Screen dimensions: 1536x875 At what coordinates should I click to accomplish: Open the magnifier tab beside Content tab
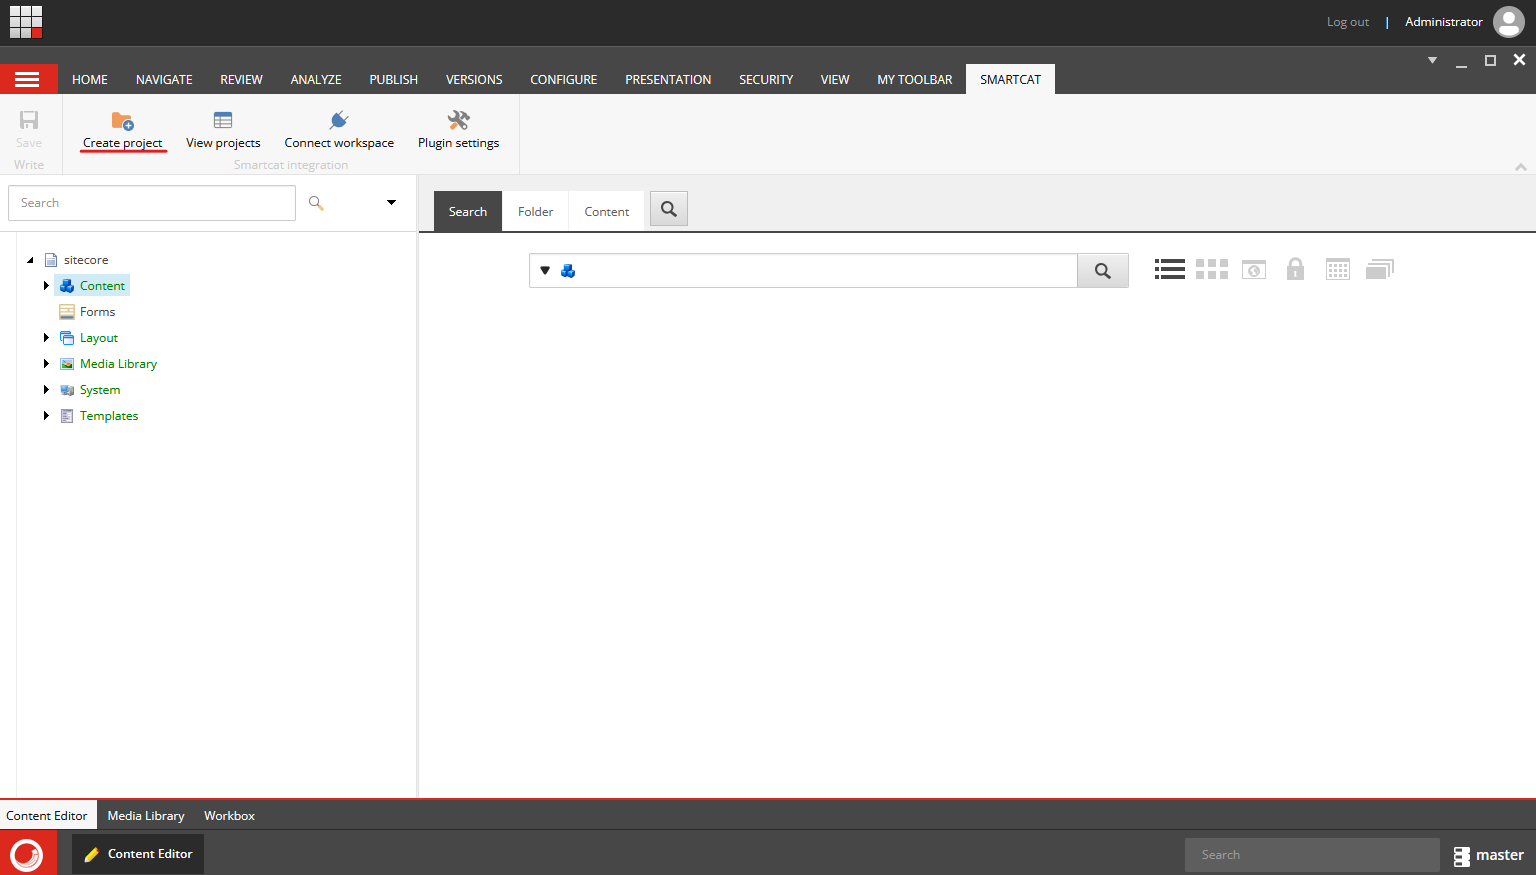[x=669, y=209]
